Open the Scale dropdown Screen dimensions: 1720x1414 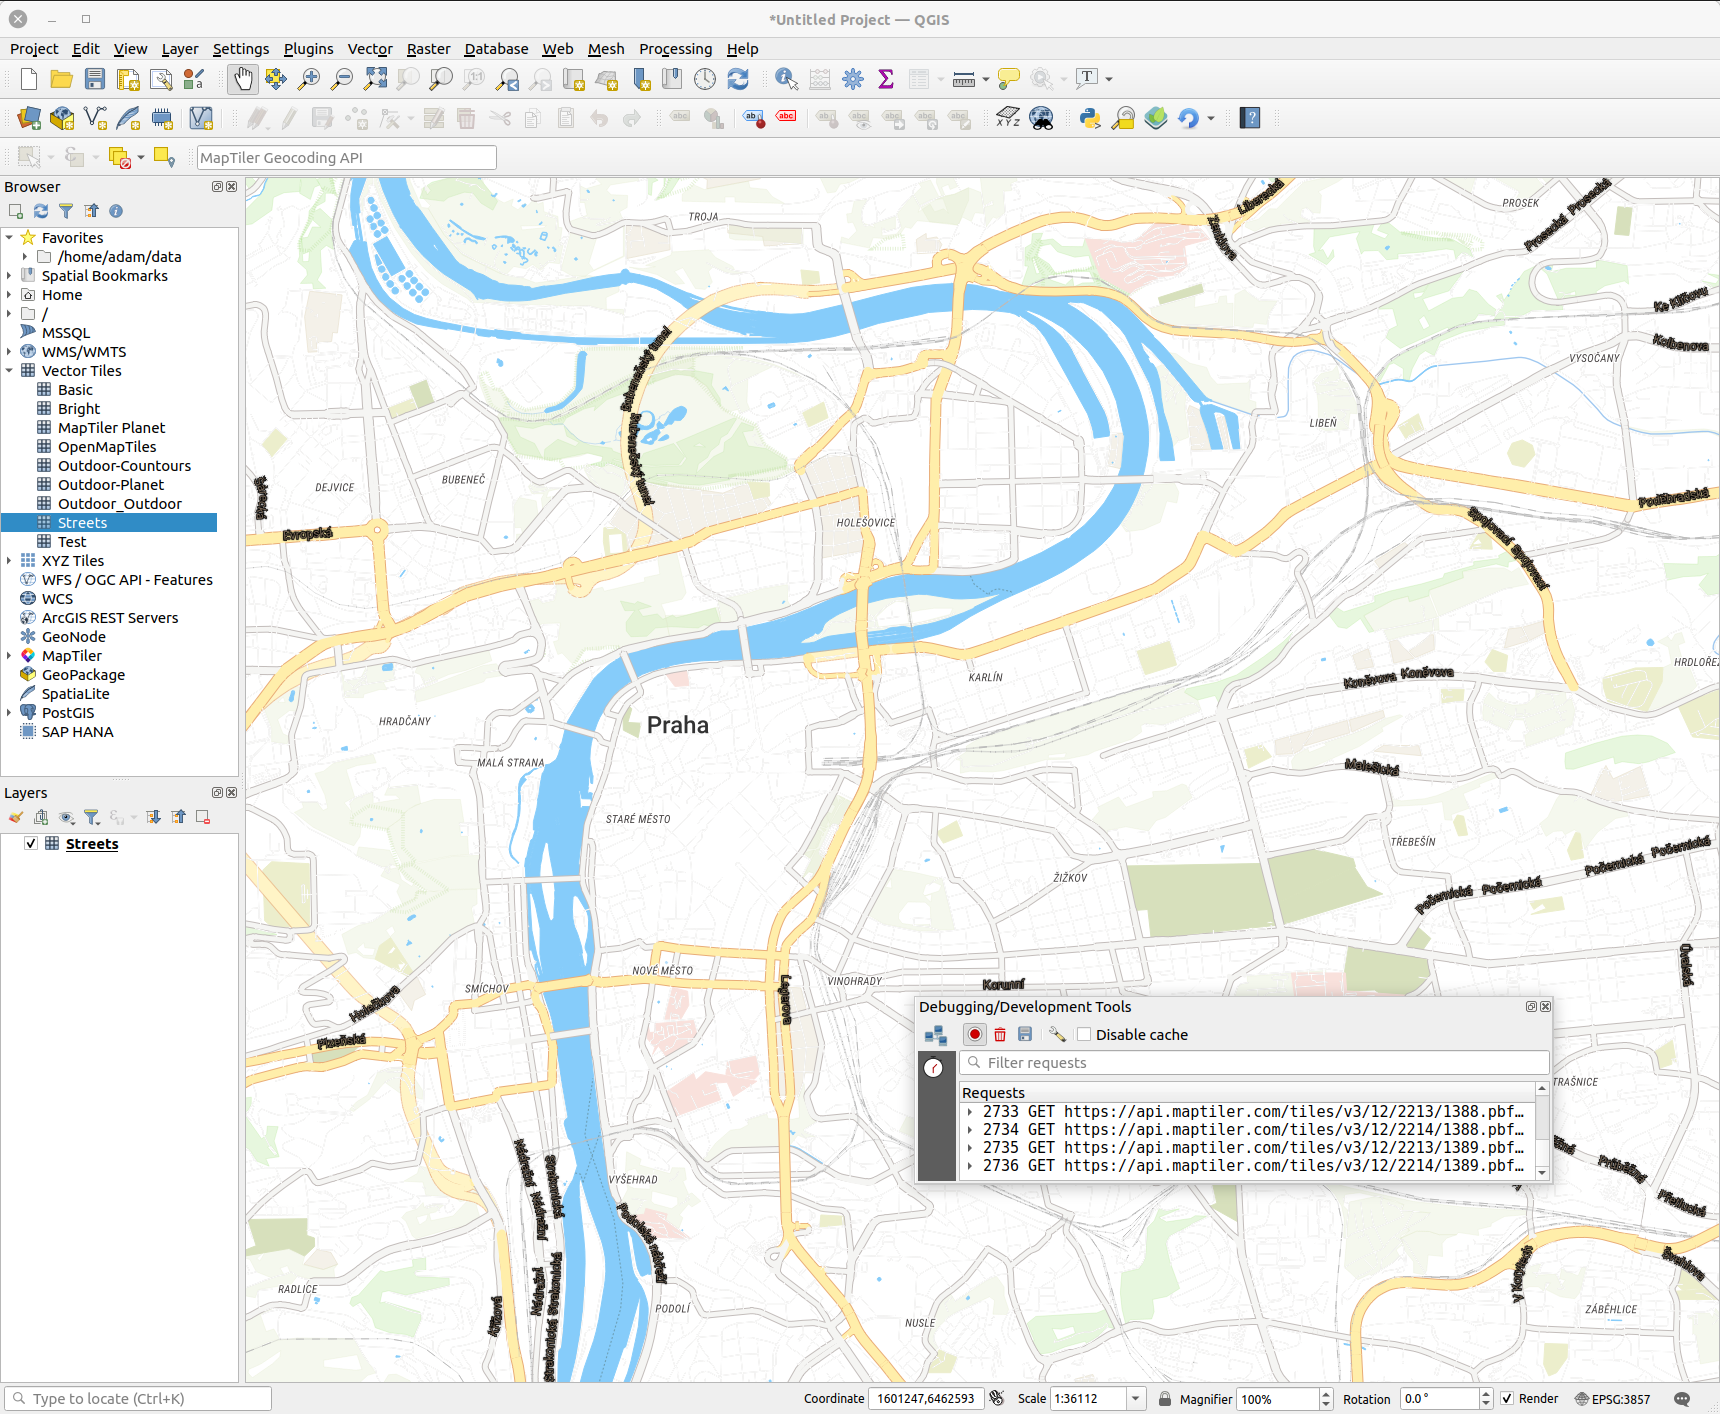click(1134, 1398)
